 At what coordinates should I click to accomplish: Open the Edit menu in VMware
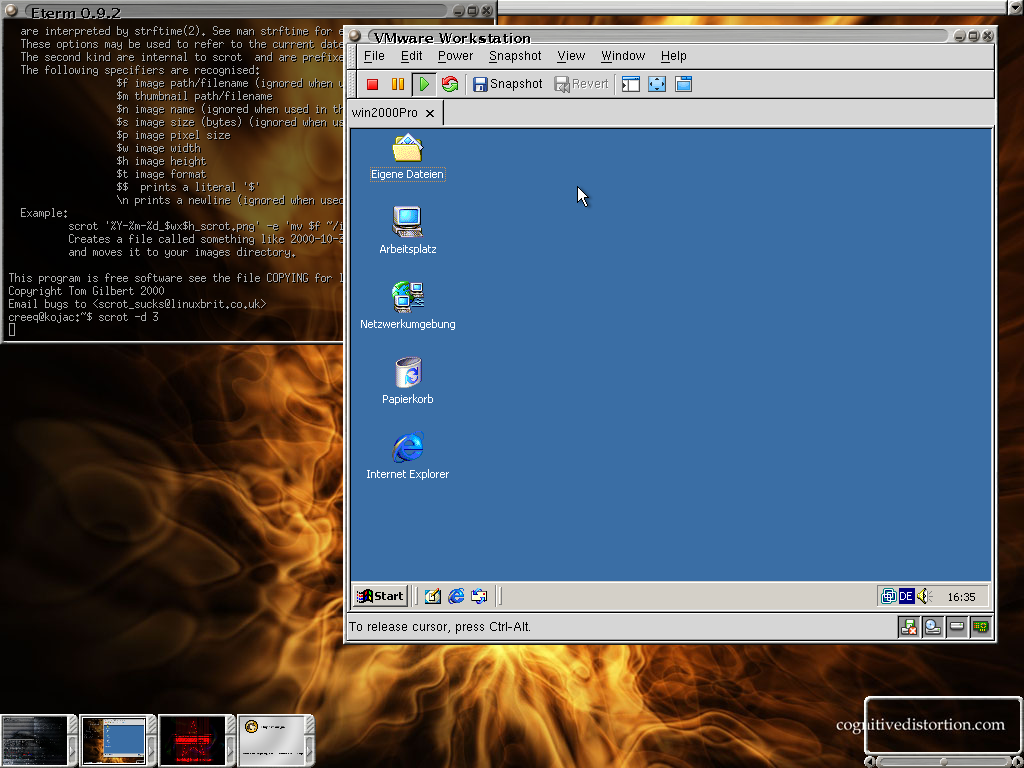point(411,56)
